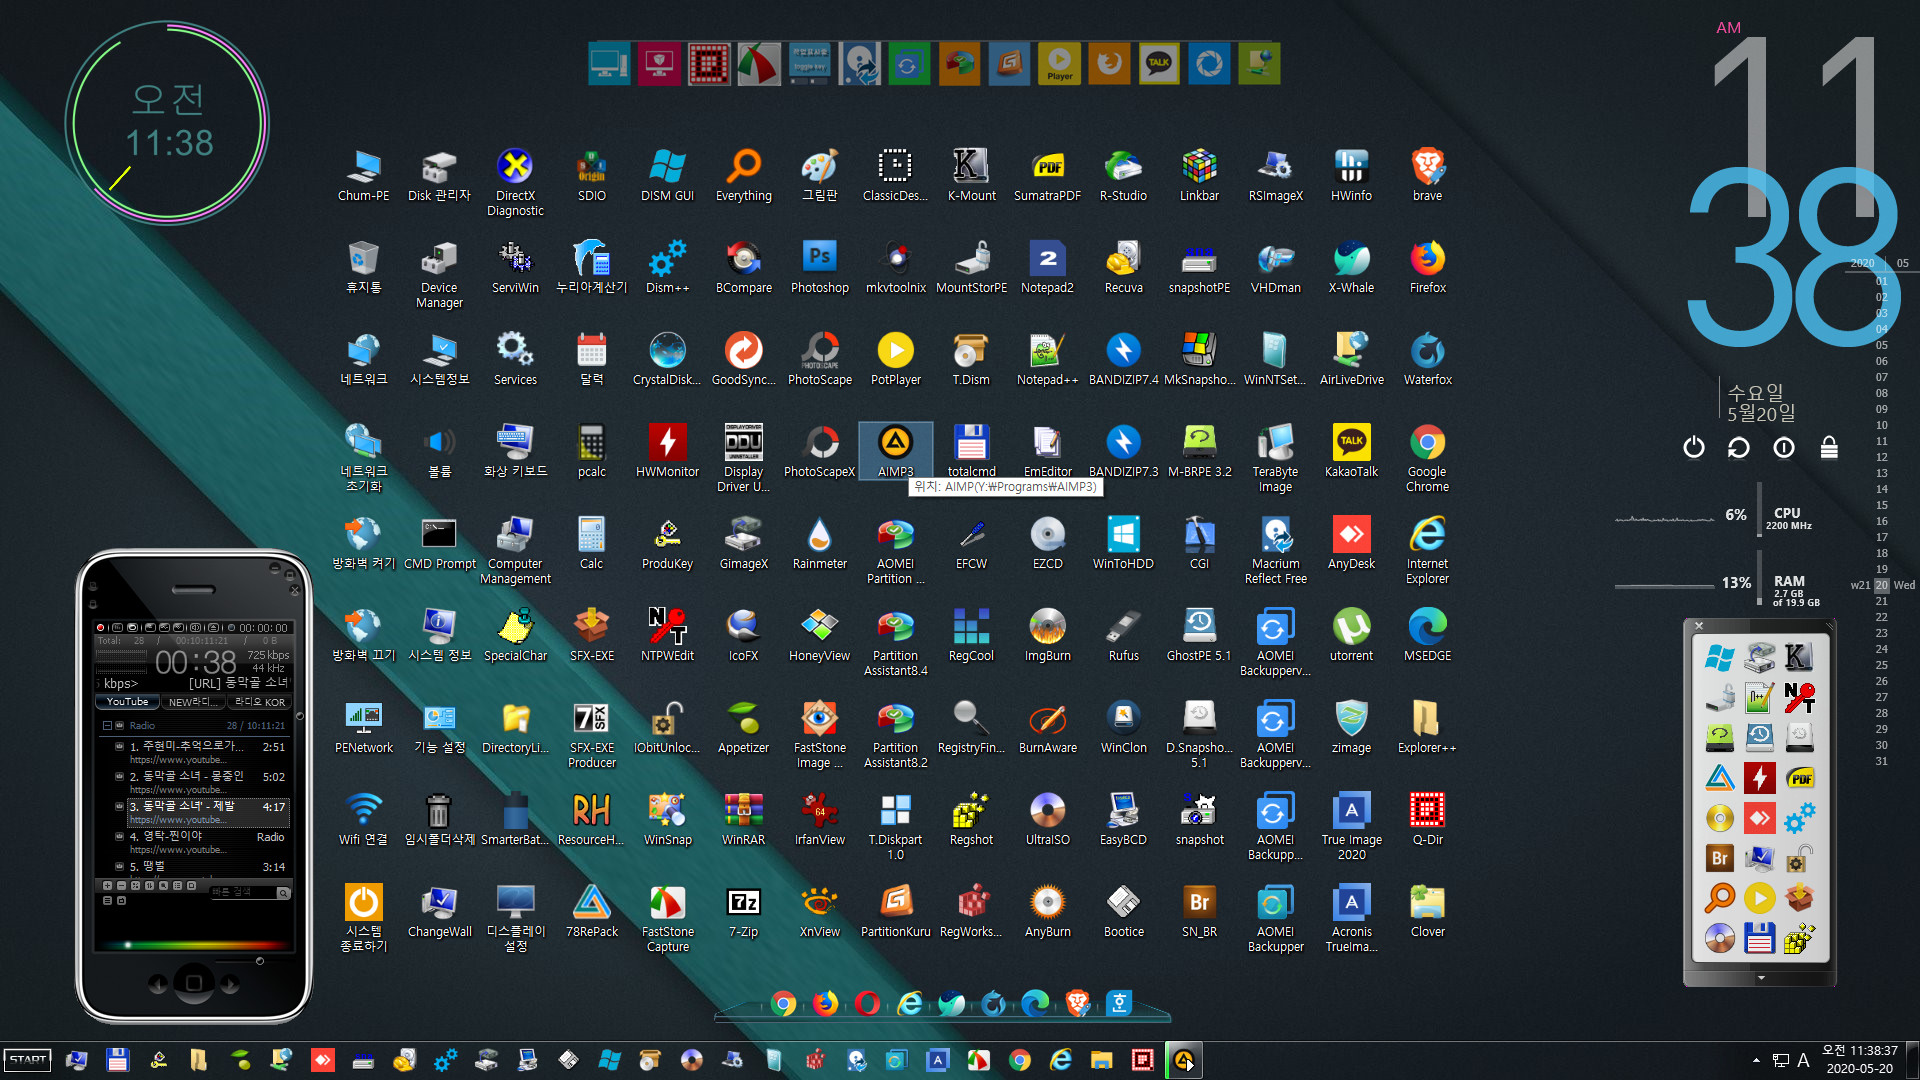
Task: Click the Rainmeter restart arrow icon
Action: pos(1738,447)
